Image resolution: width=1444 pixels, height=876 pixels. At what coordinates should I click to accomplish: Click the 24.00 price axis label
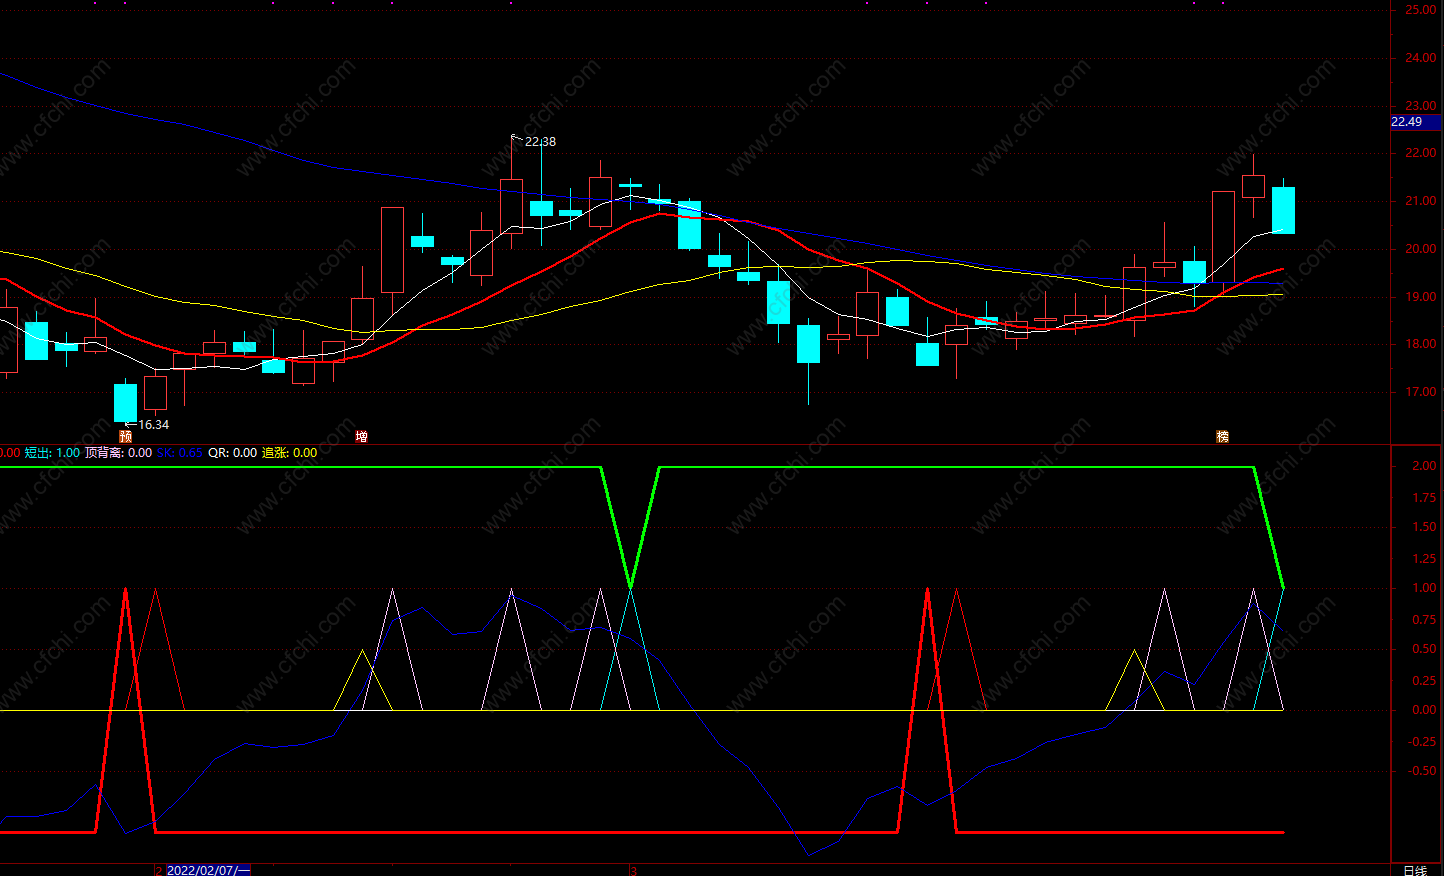click(1420, 58)
